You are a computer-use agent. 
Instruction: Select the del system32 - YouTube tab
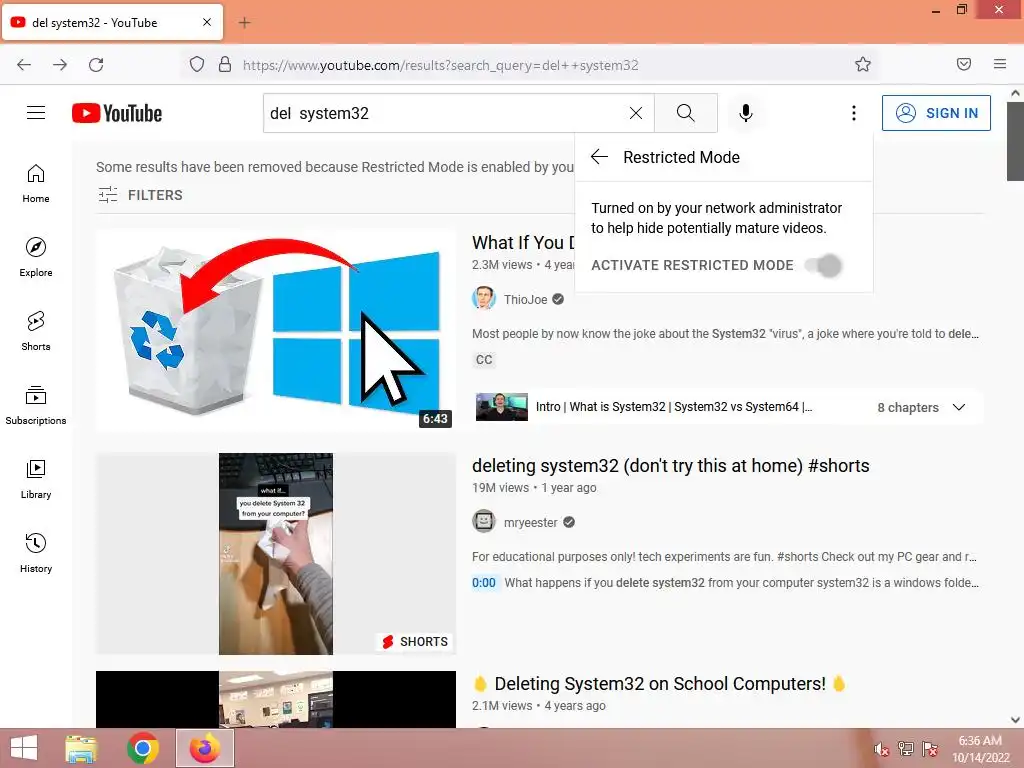pyautogui.click(x=112, y=22)
